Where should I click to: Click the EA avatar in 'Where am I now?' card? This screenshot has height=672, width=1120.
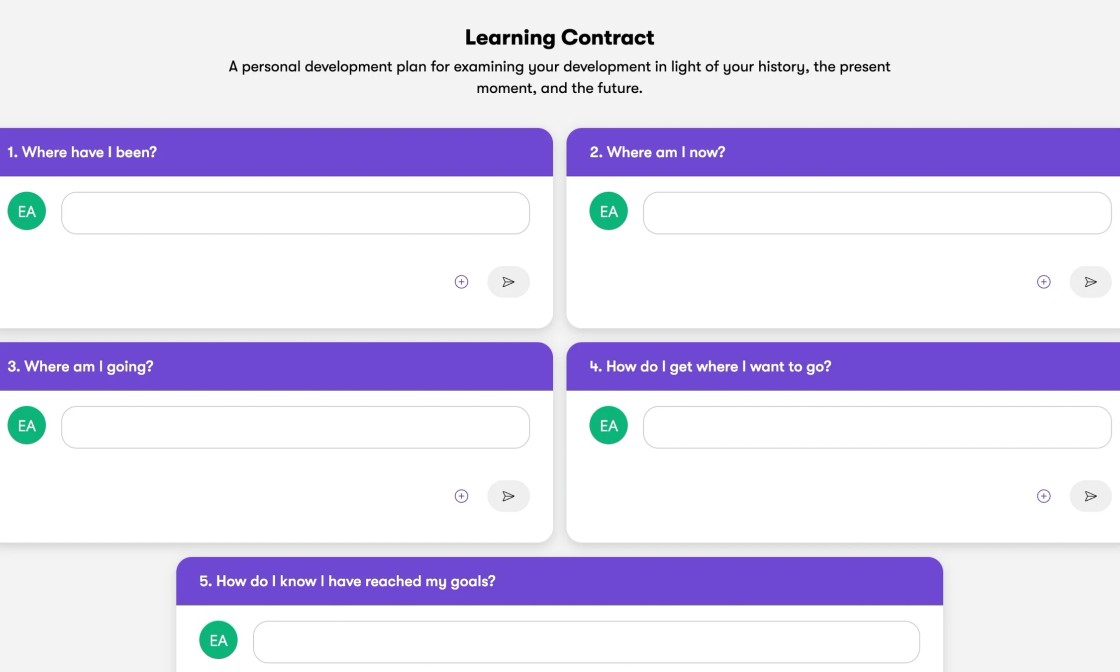click(609, 211)
